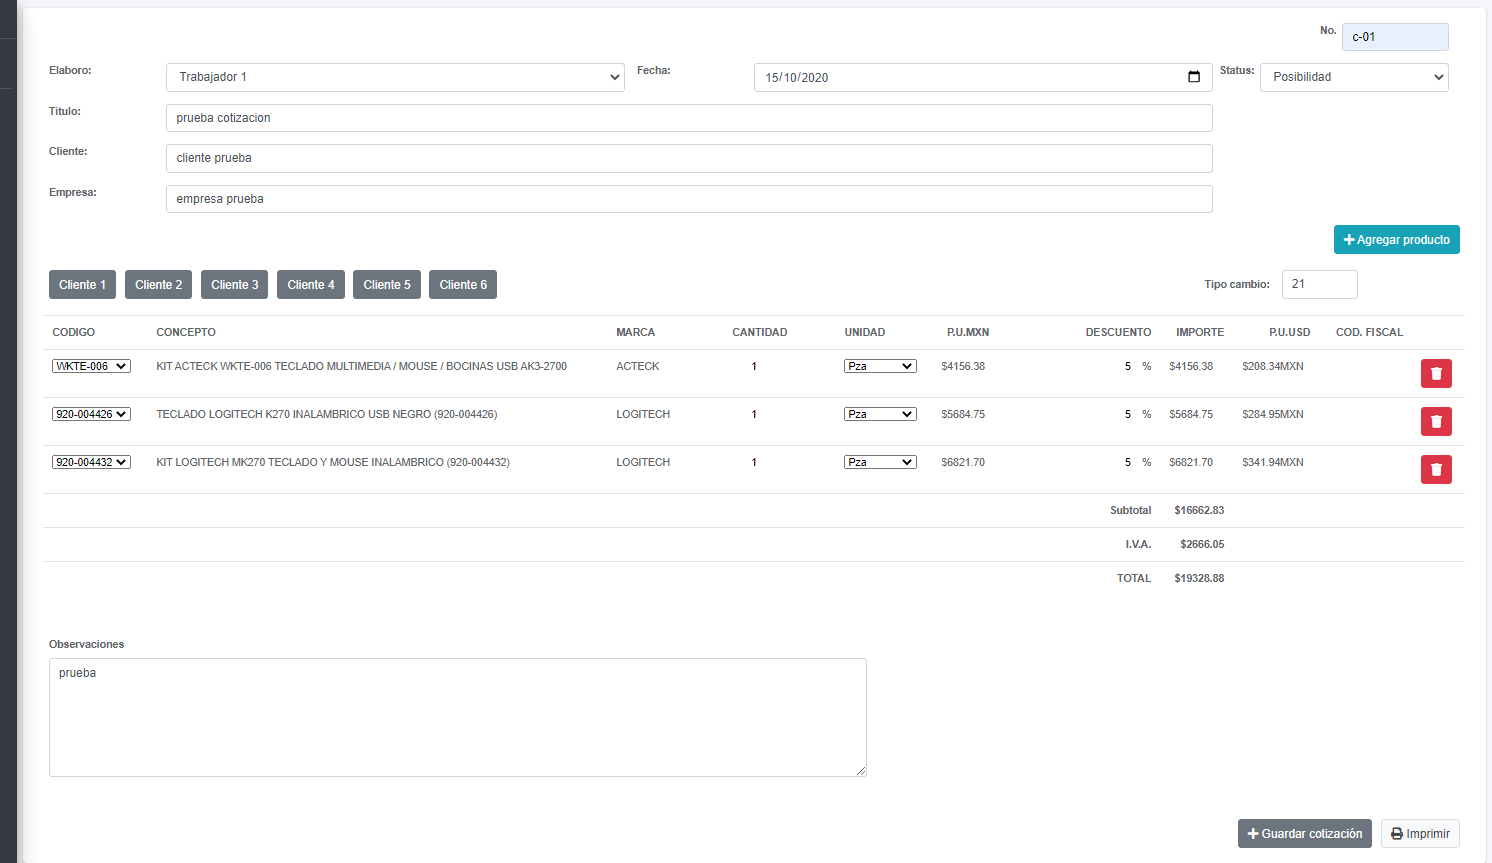Click the Titulo input field

[x=689, y=118]
